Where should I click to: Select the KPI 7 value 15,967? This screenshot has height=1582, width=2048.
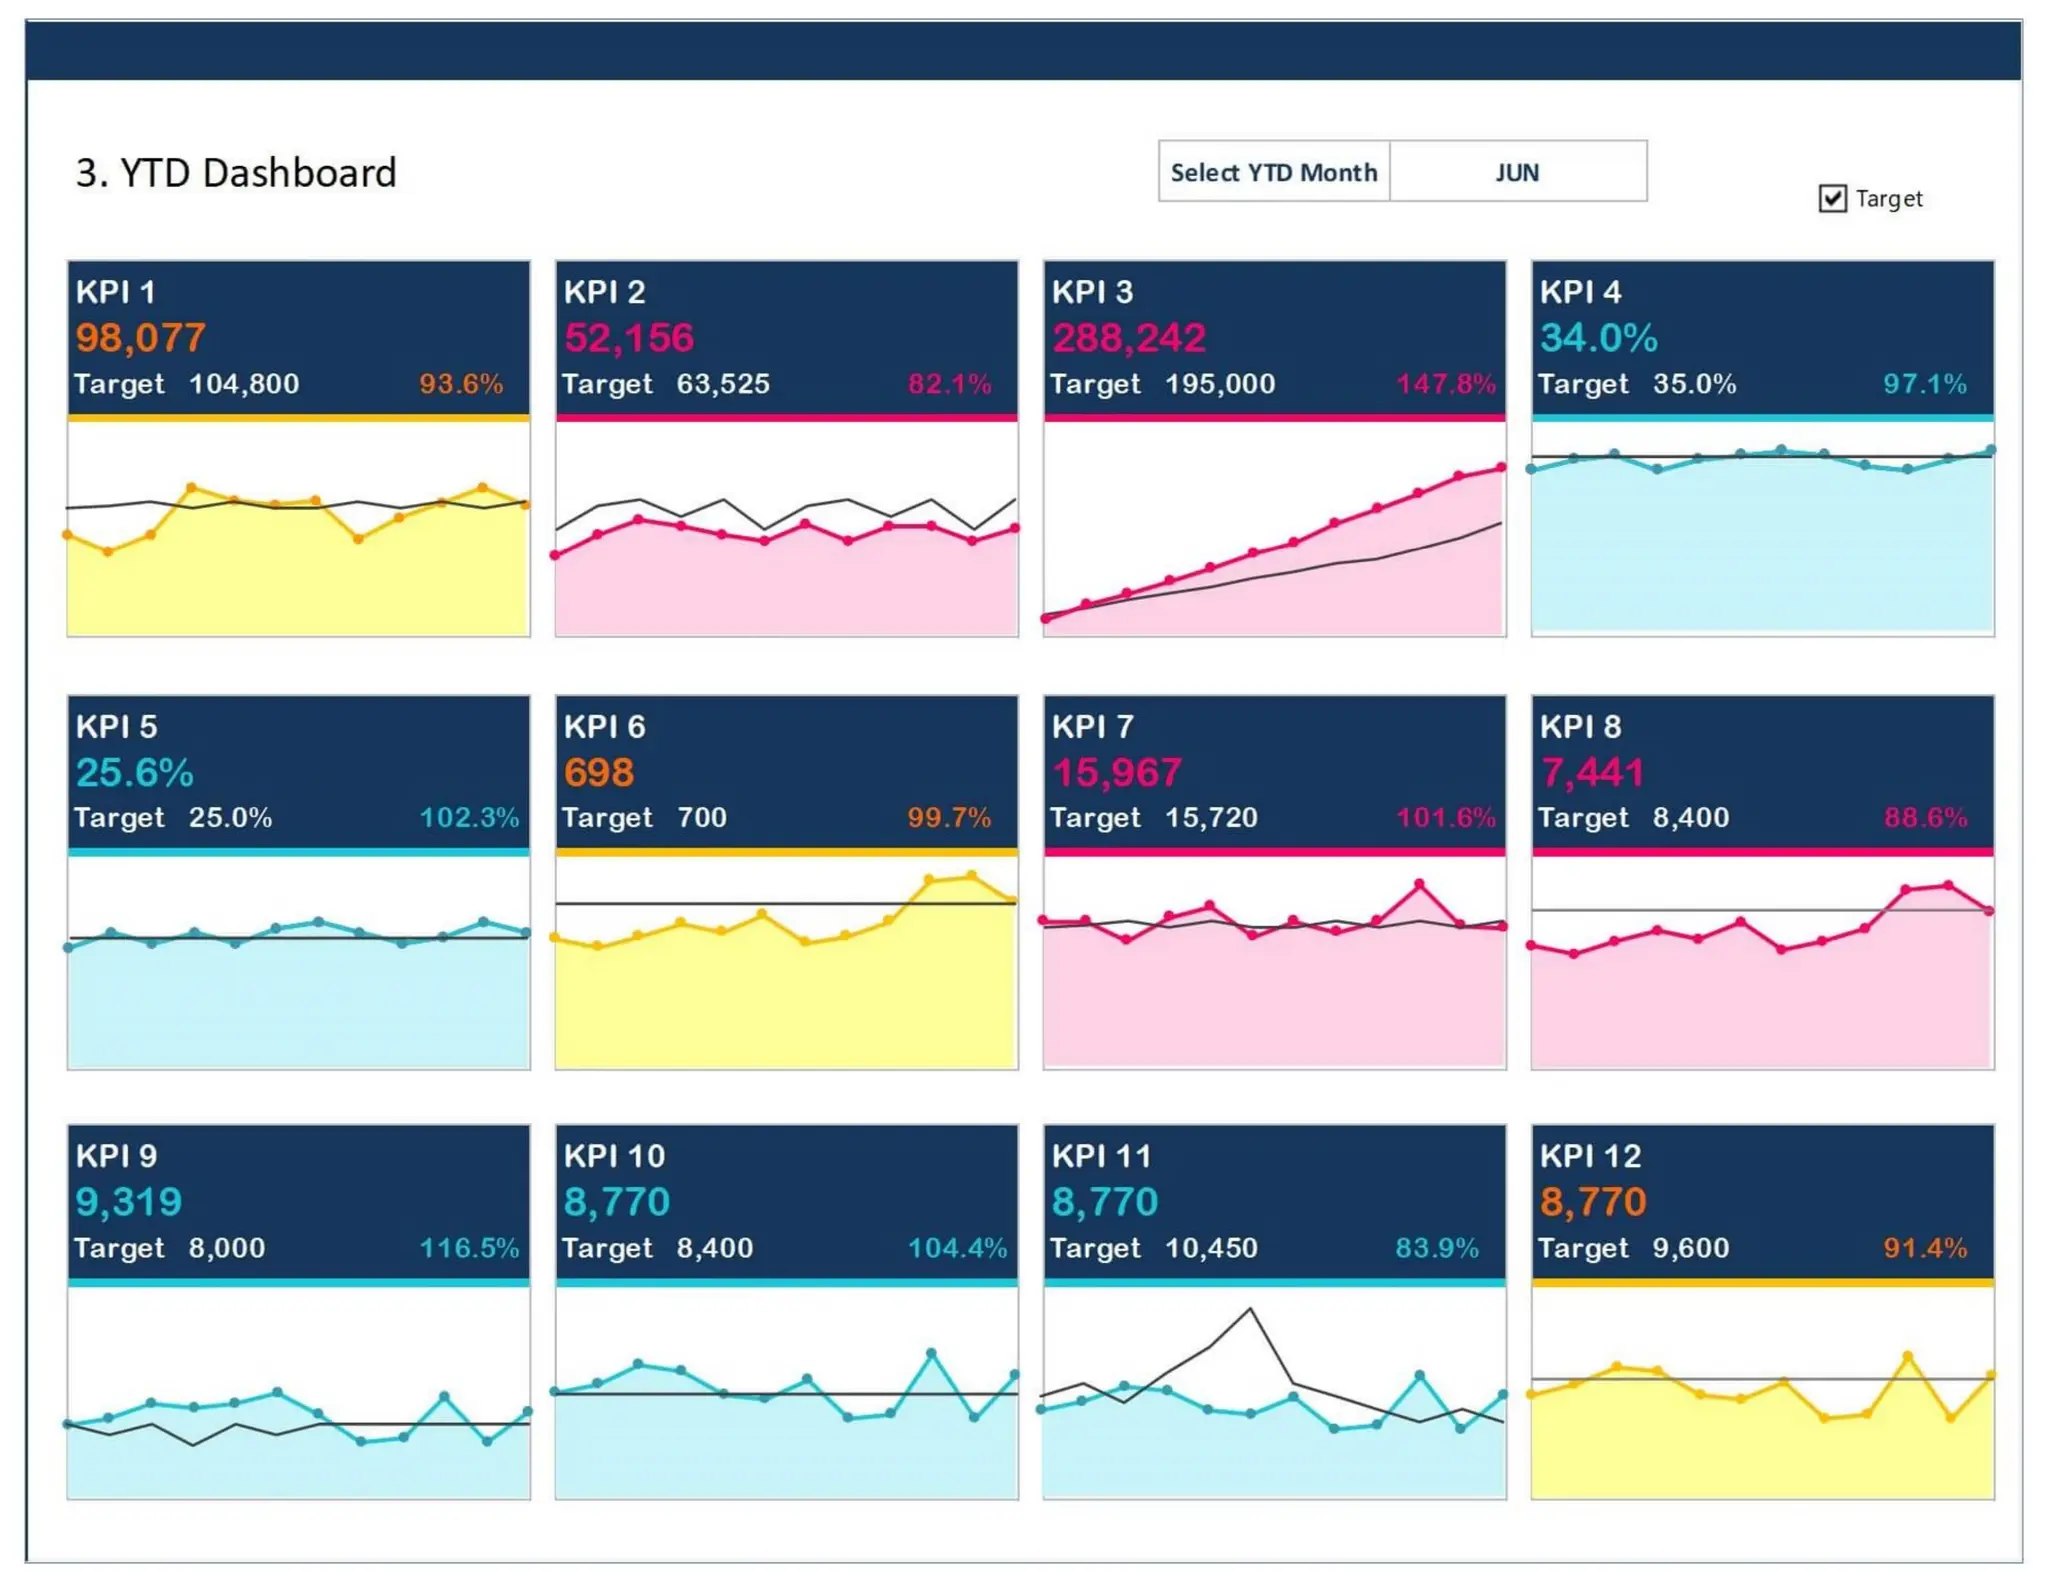1117,772
